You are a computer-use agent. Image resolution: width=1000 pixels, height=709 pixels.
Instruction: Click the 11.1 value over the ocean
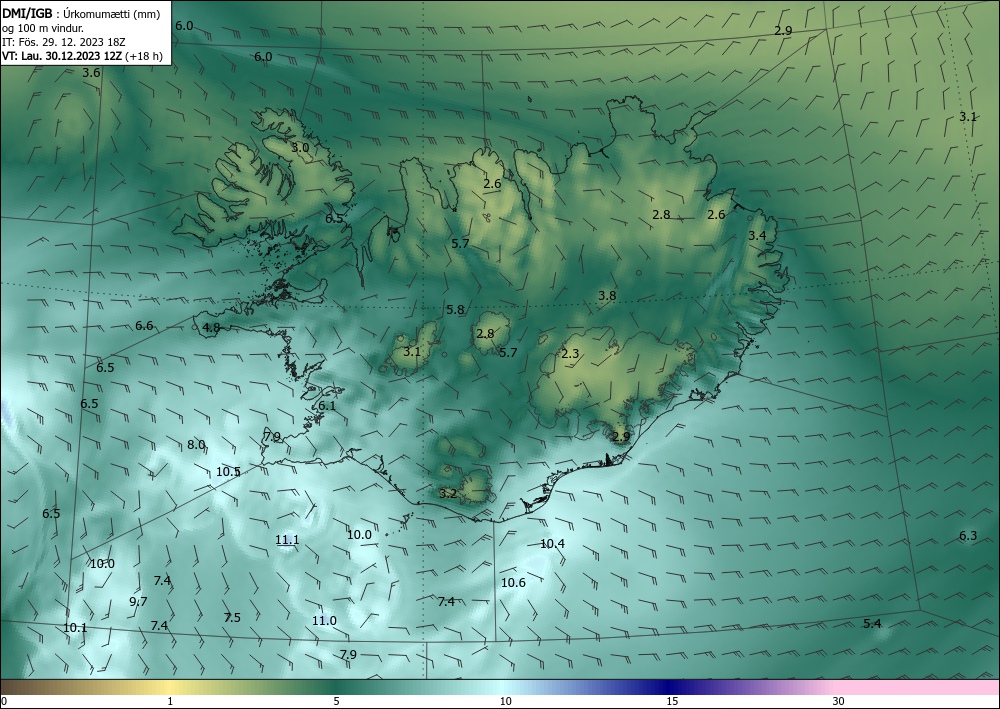[287, 539]
